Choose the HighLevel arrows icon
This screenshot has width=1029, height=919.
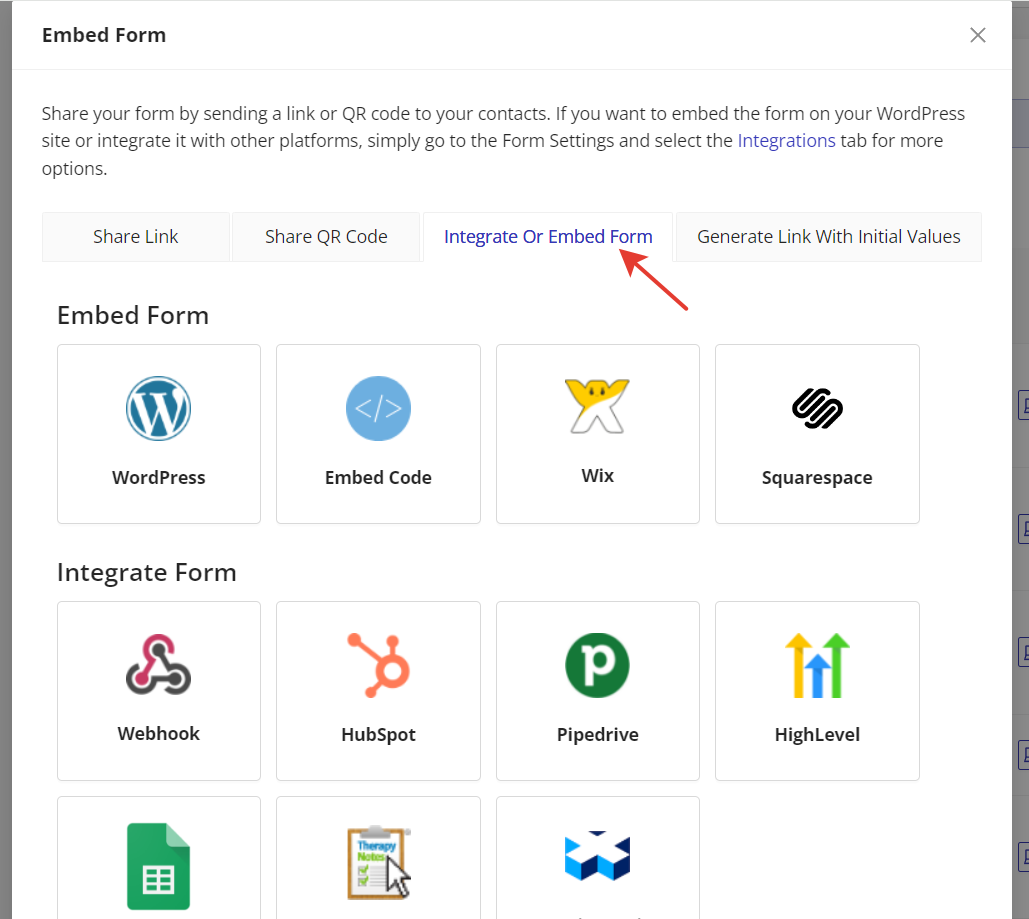817,664
